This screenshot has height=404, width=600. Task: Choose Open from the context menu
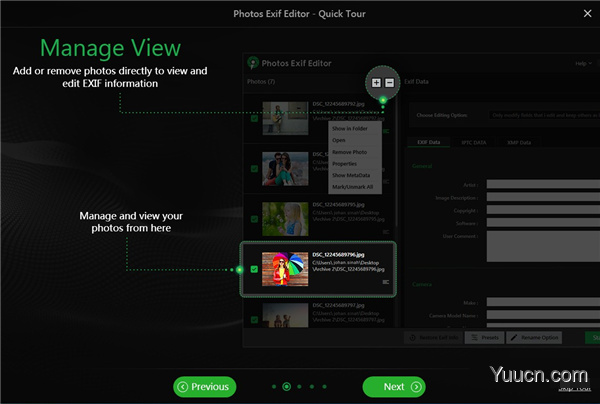(339, 140)
